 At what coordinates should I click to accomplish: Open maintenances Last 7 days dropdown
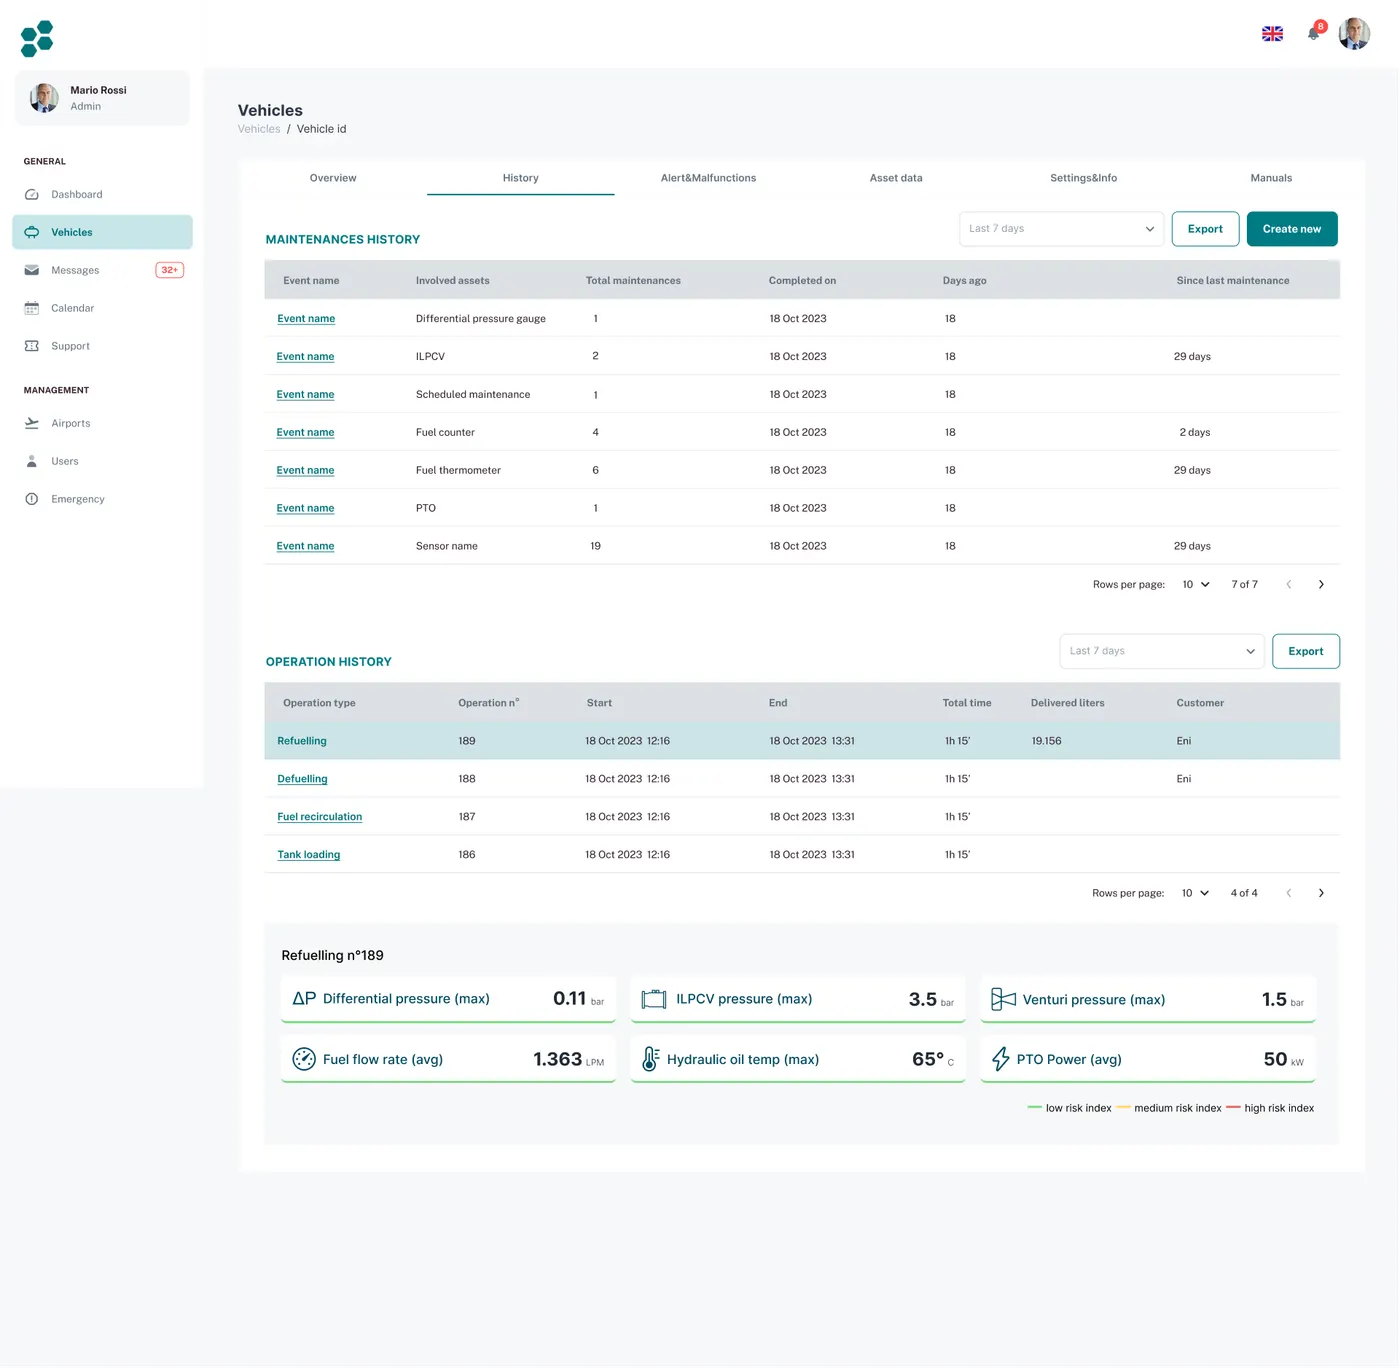click(x=1061, y=229)
